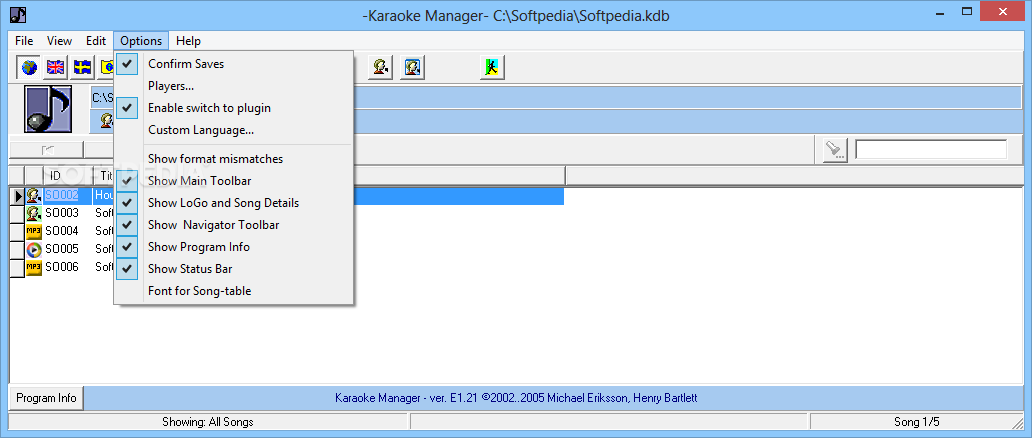Click the media player icon in SO005 row

click(x=34, y=250)
